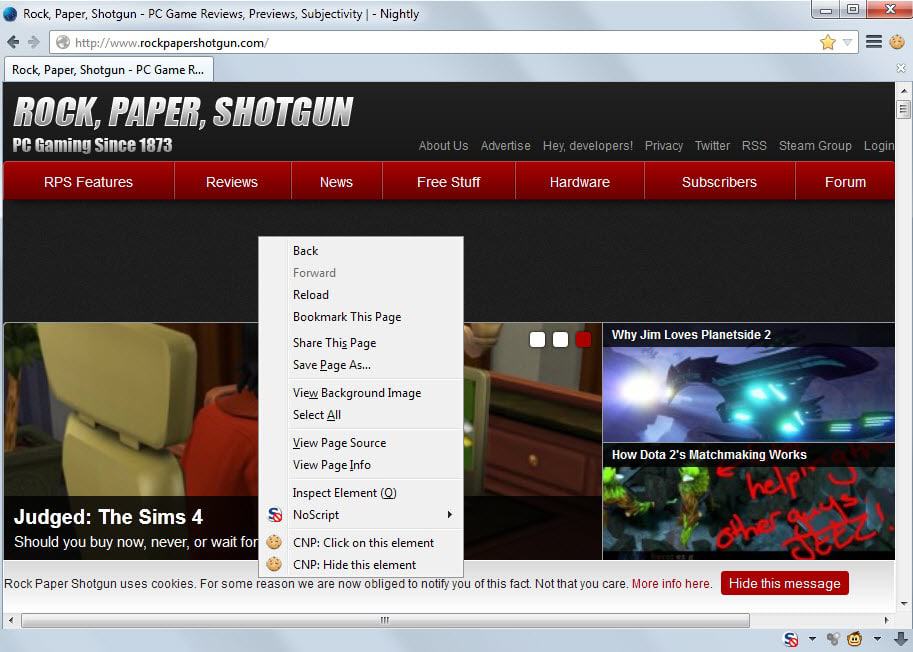Screen dimensions: 913x652
Task: Open the NoScript dropdown arrow in the status bar
Action: pyautogui.click(x=812, y=639)
